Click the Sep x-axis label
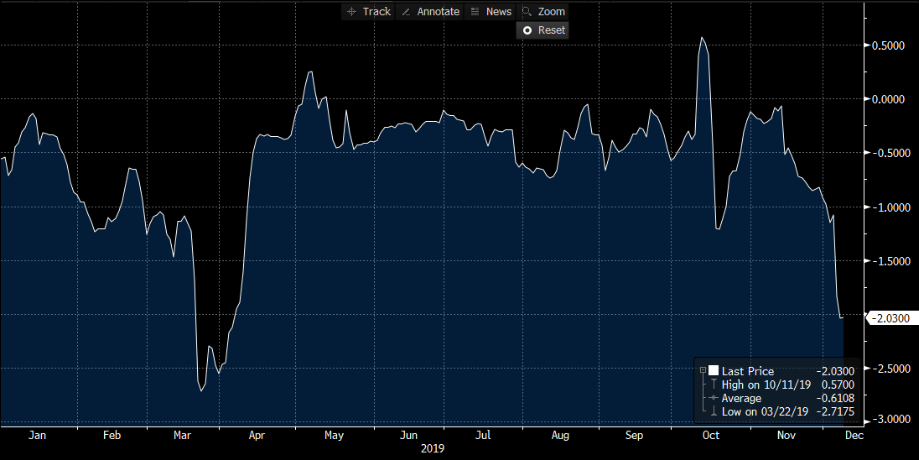 (x=634, y=435)
